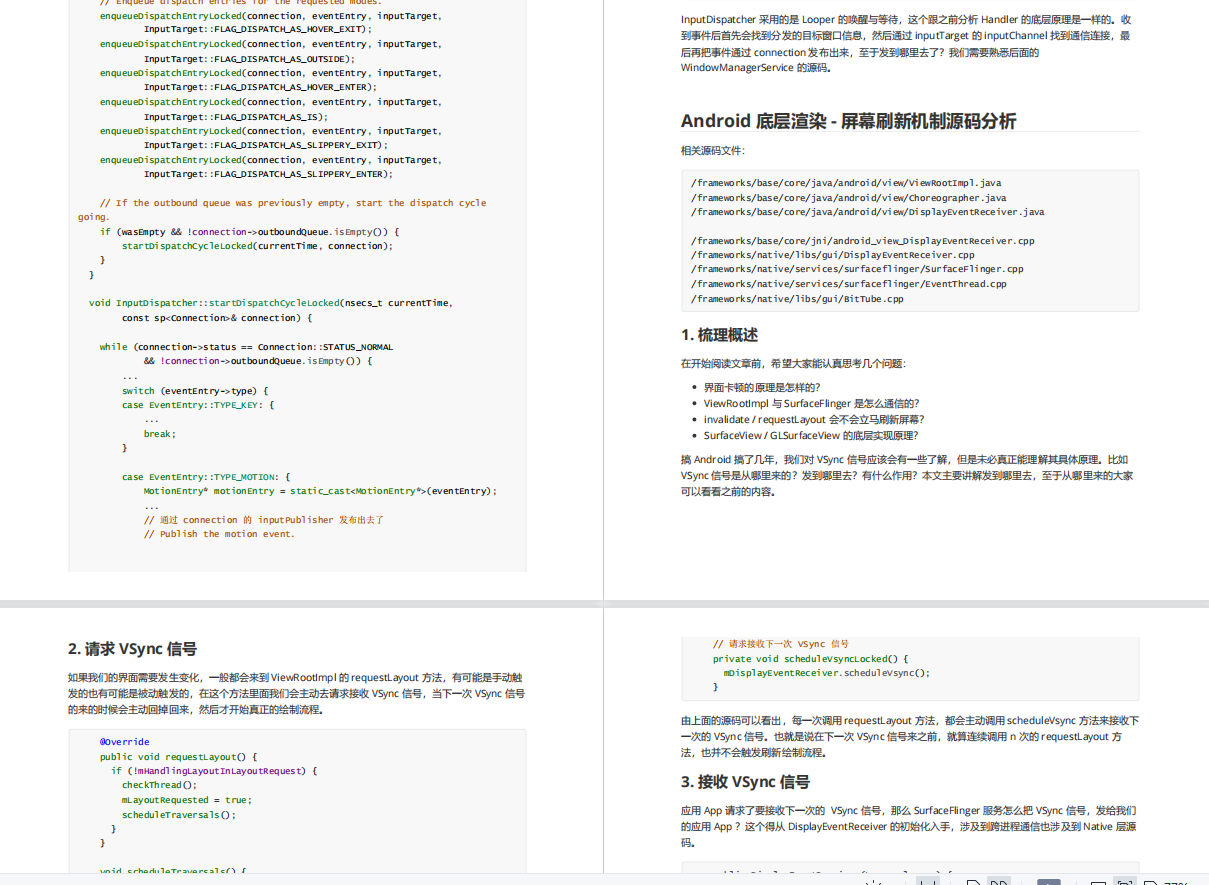1209x885 pixels.
Task: Select the path line ending in ViewRootImpl.java
Action: click(846, 183)
